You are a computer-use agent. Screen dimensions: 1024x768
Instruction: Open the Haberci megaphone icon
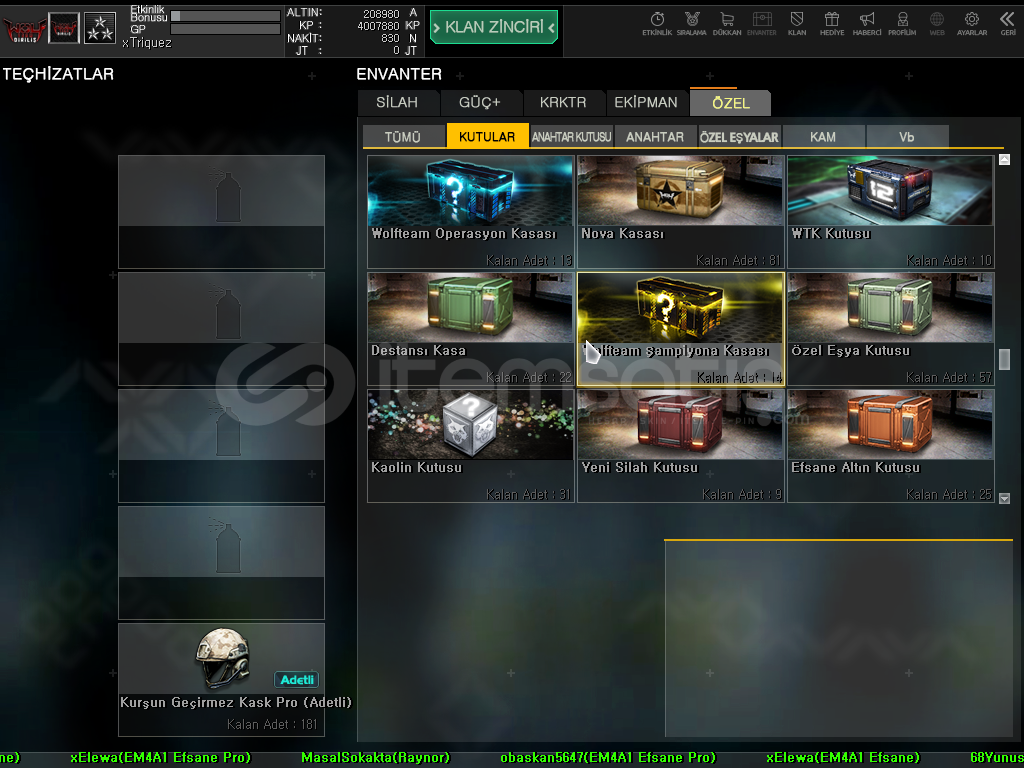(x=867, y=24)
